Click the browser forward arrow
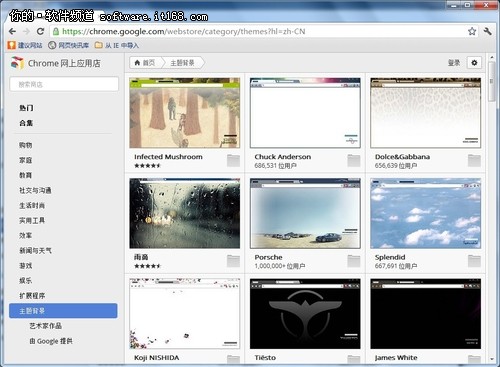 click(x=26, y=31)
